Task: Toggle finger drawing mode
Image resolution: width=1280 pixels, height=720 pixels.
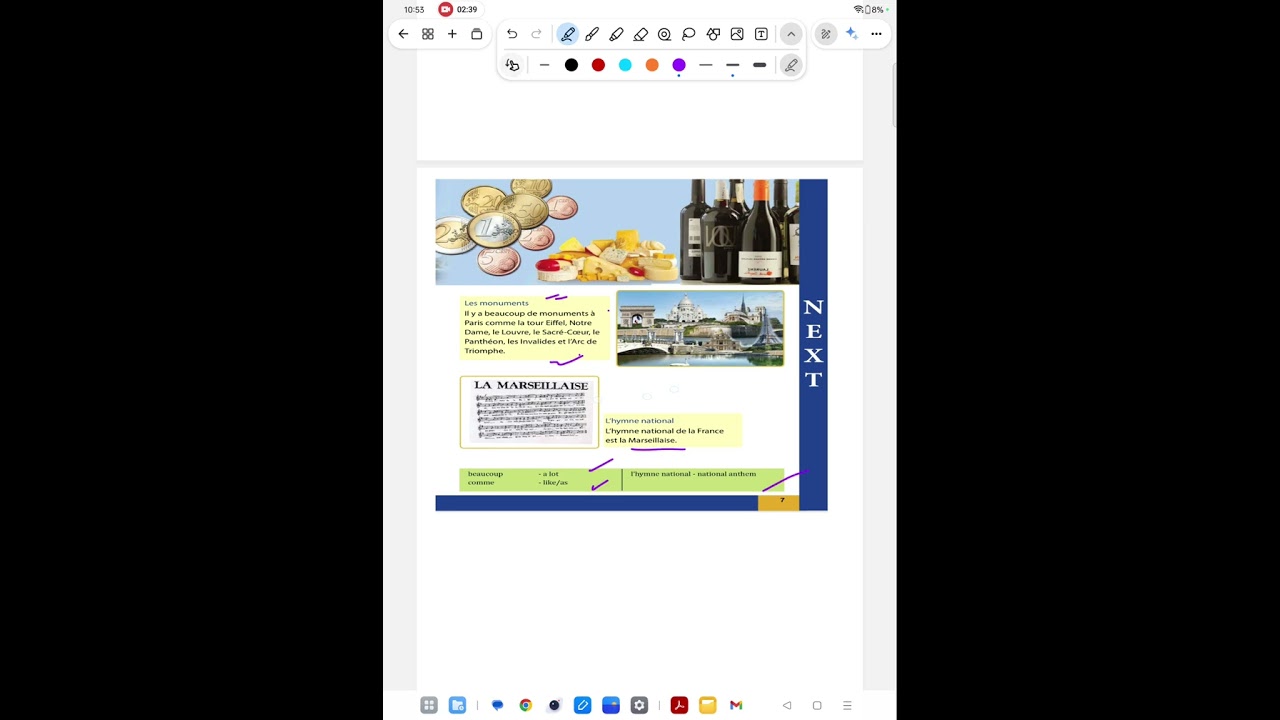Action: (512, 65)
